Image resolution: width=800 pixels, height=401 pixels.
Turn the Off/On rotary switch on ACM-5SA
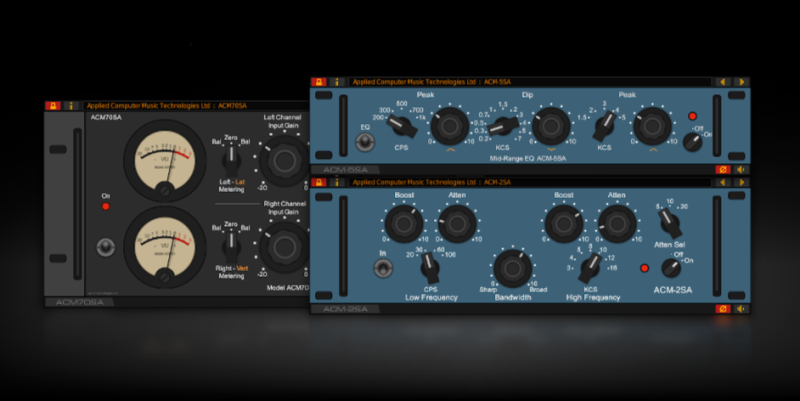tap(692, 142)
